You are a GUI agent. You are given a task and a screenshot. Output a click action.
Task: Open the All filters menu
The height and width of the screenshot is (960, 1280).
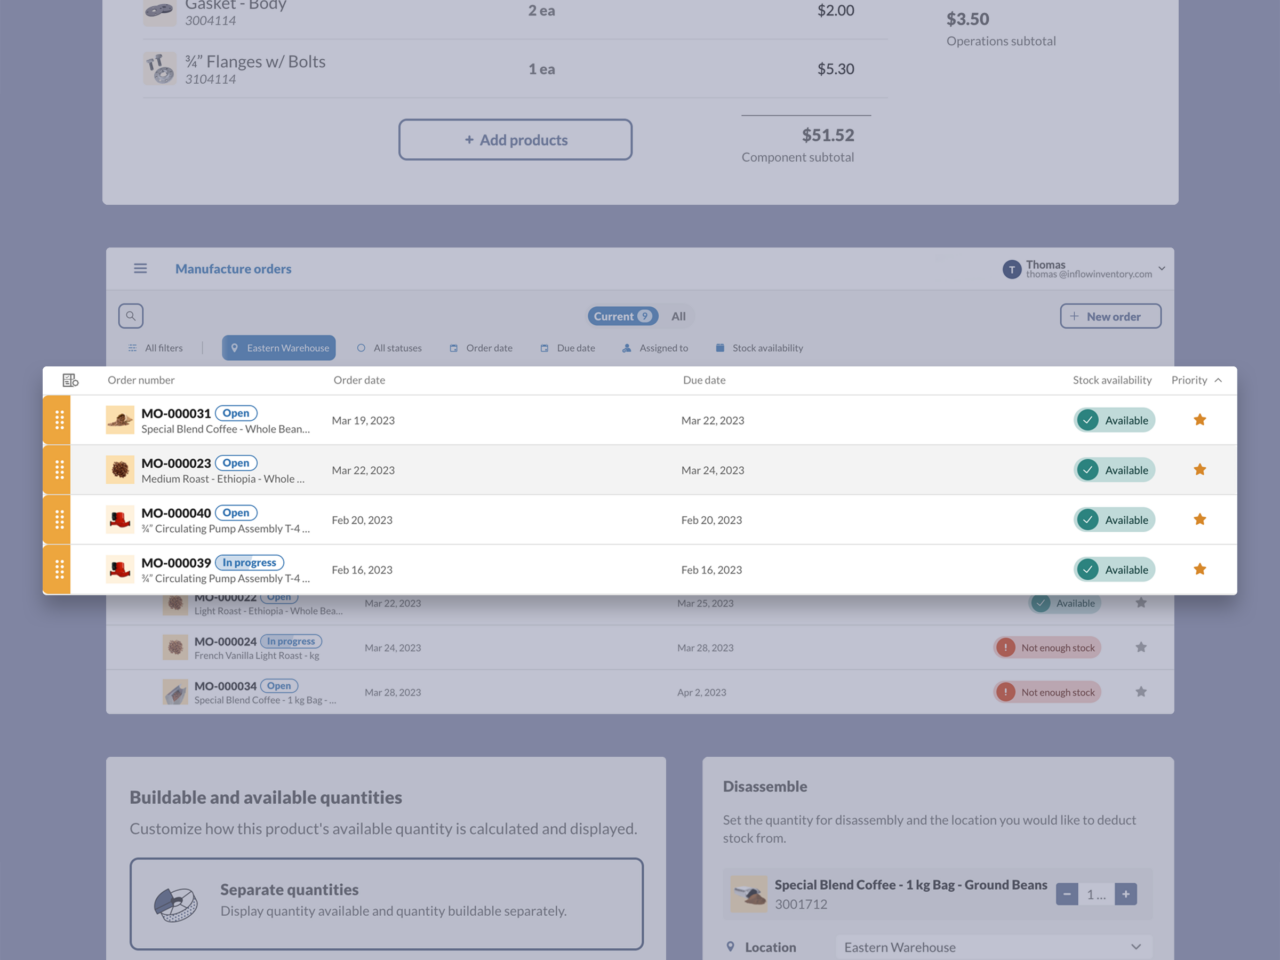coord(156,347)
